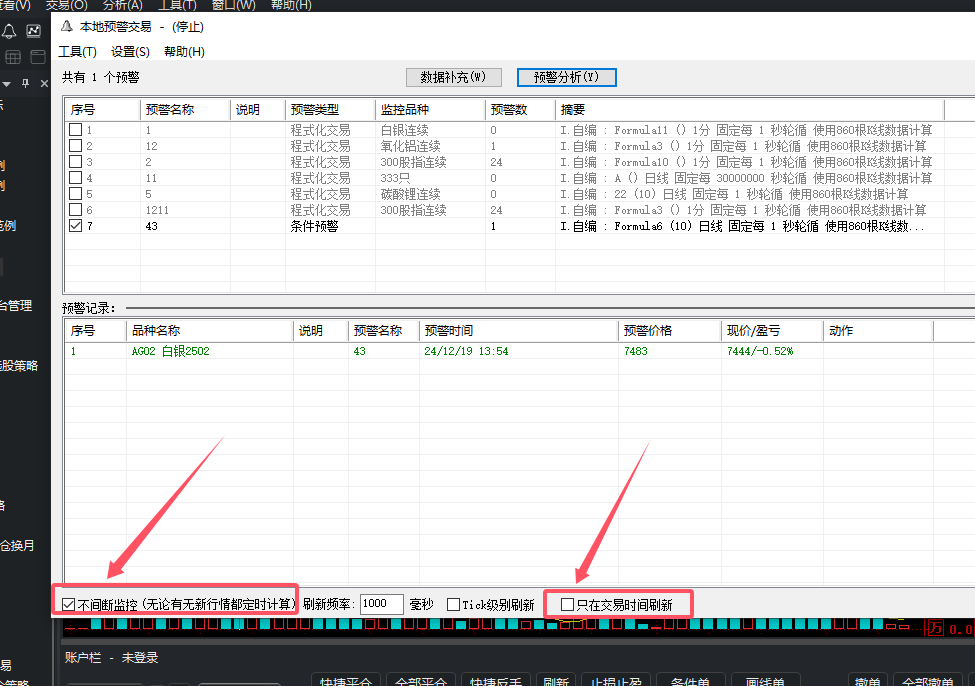Viewport: 975px width, 686px height.
Task: Enable the Tick级别刷新 checkbox
Action: click(x=453, y=604)
